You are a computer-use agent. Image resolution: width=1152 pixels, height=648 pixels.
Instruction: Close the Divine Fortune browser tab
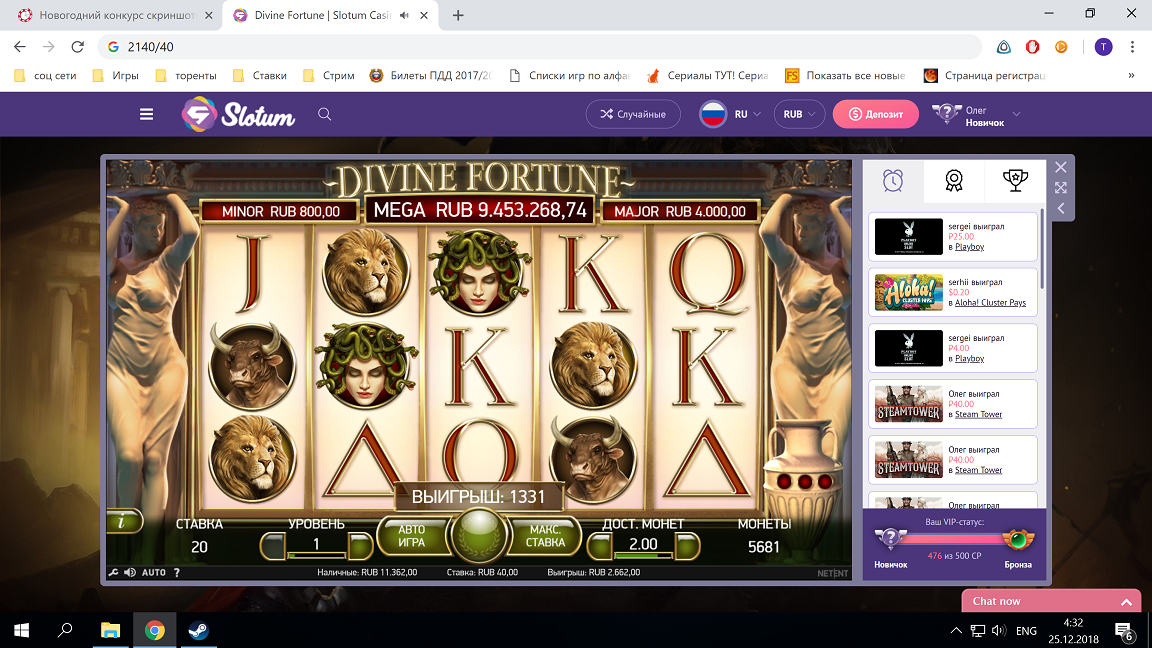[424, 15]
